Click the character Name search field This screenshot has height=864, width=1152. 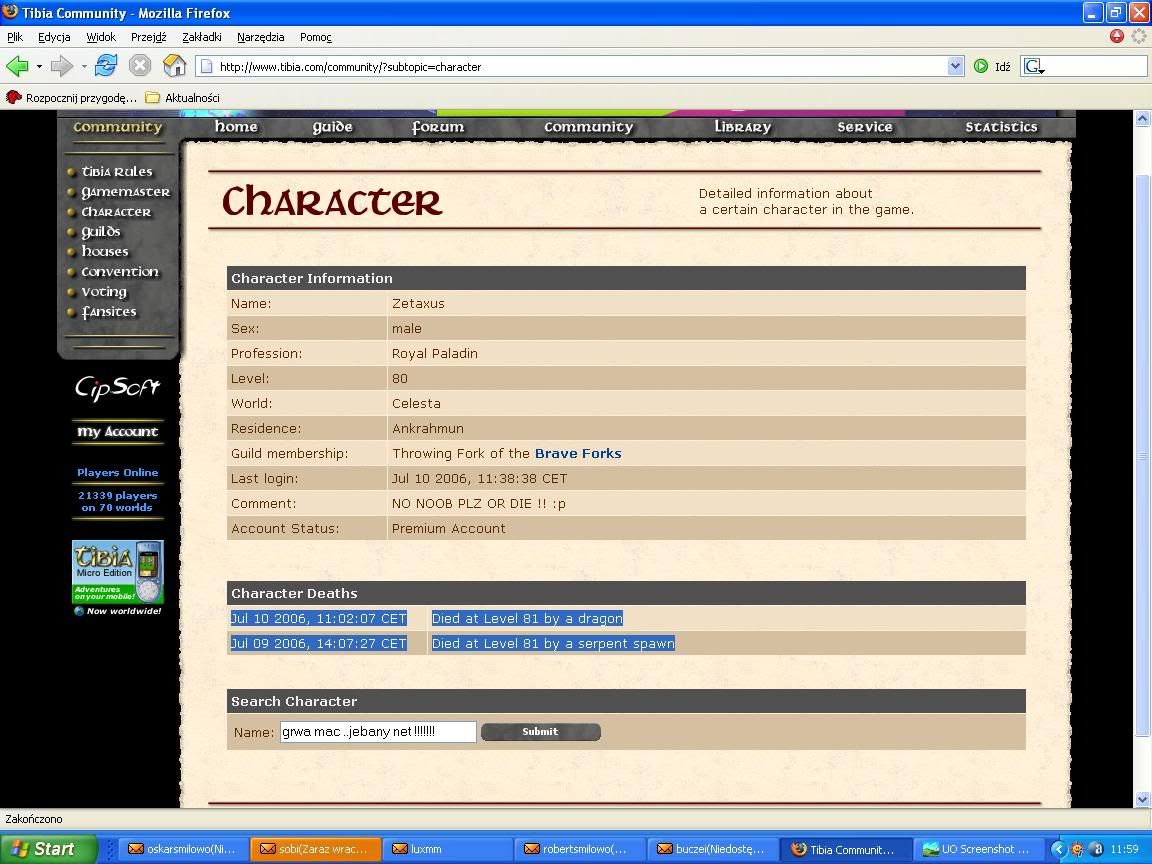(x=378, y=732)
